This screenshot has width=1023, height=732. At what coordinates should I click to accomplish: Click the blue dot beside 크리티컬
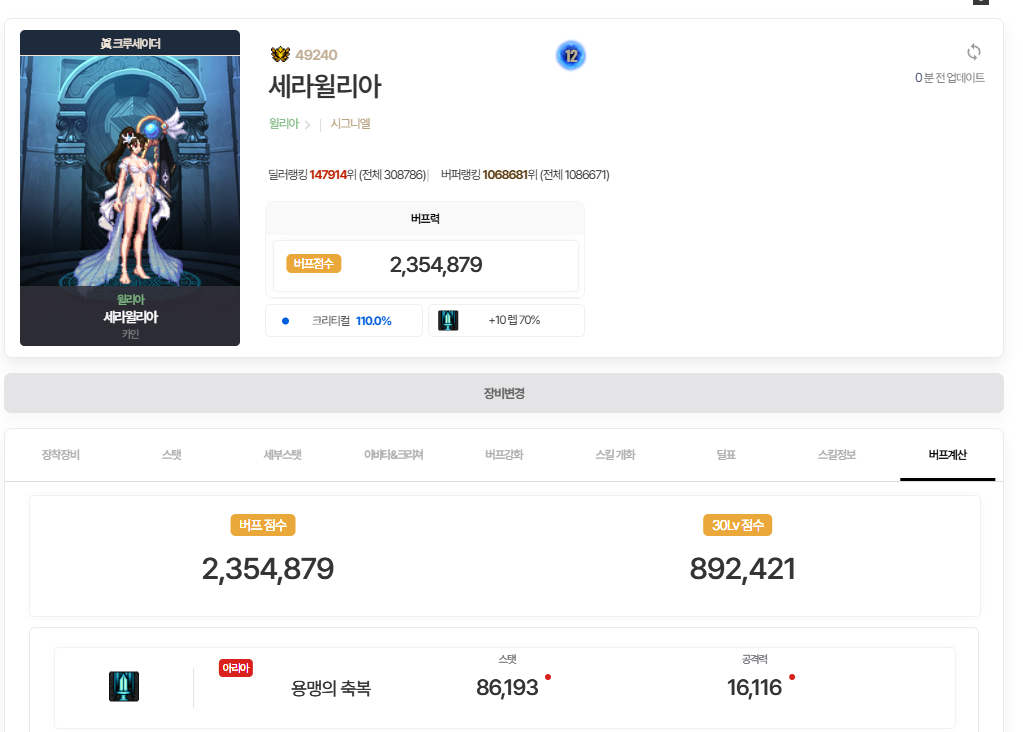pyautogui.click(x=285, y=321)
